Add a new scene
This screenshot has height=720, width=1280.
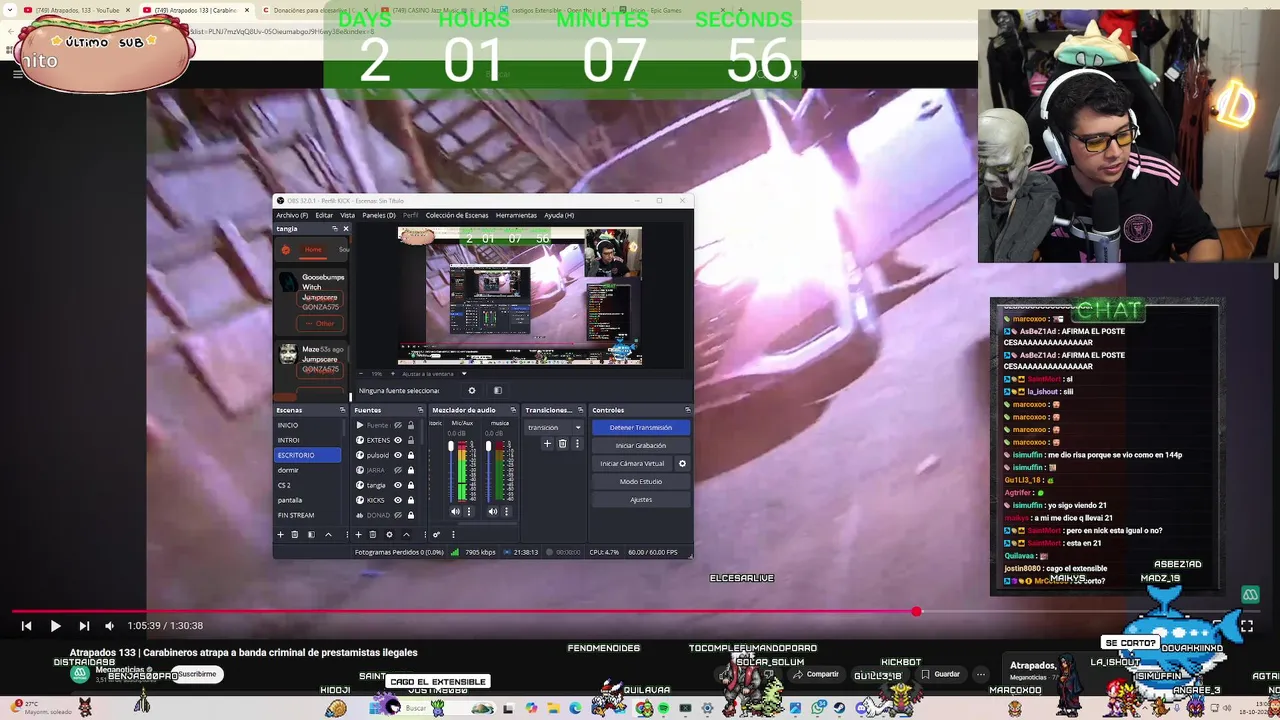click(x=280, y=535)
